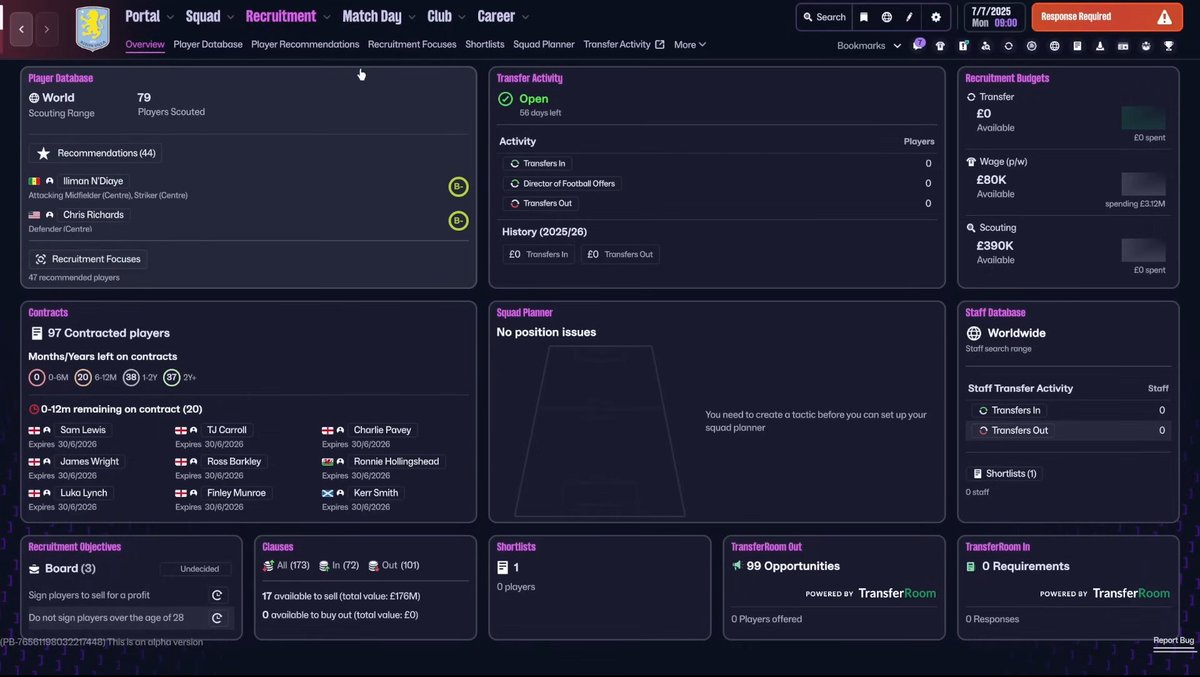
Task: Expand the Portal menu chevron
Action: click(x=170, y=17)
